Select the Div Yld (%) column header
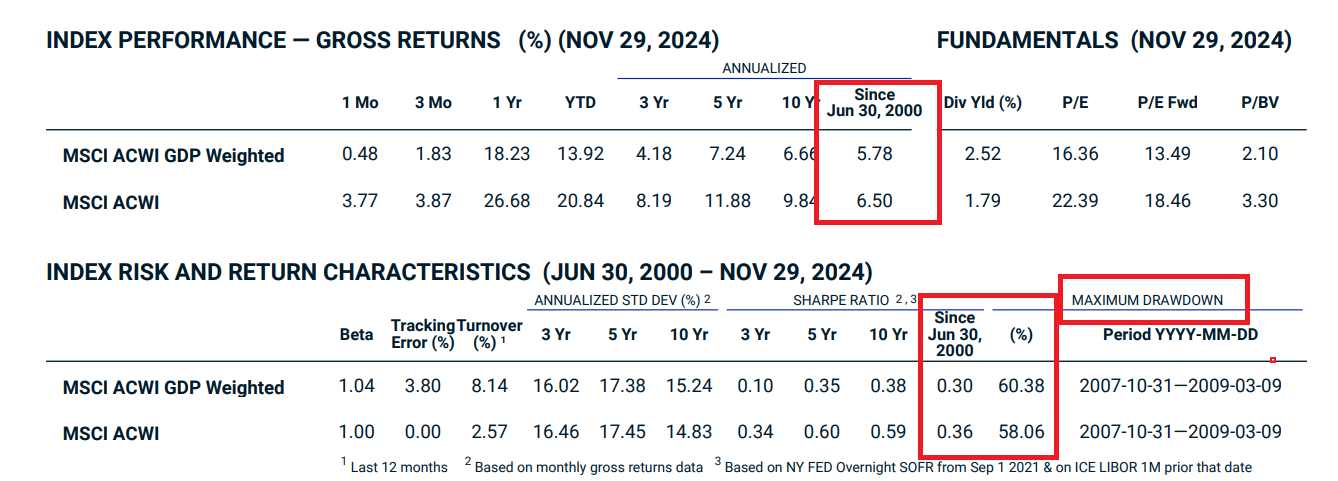Image resolution: width=1338 pixels, height=481 pixels. [982, 102]
